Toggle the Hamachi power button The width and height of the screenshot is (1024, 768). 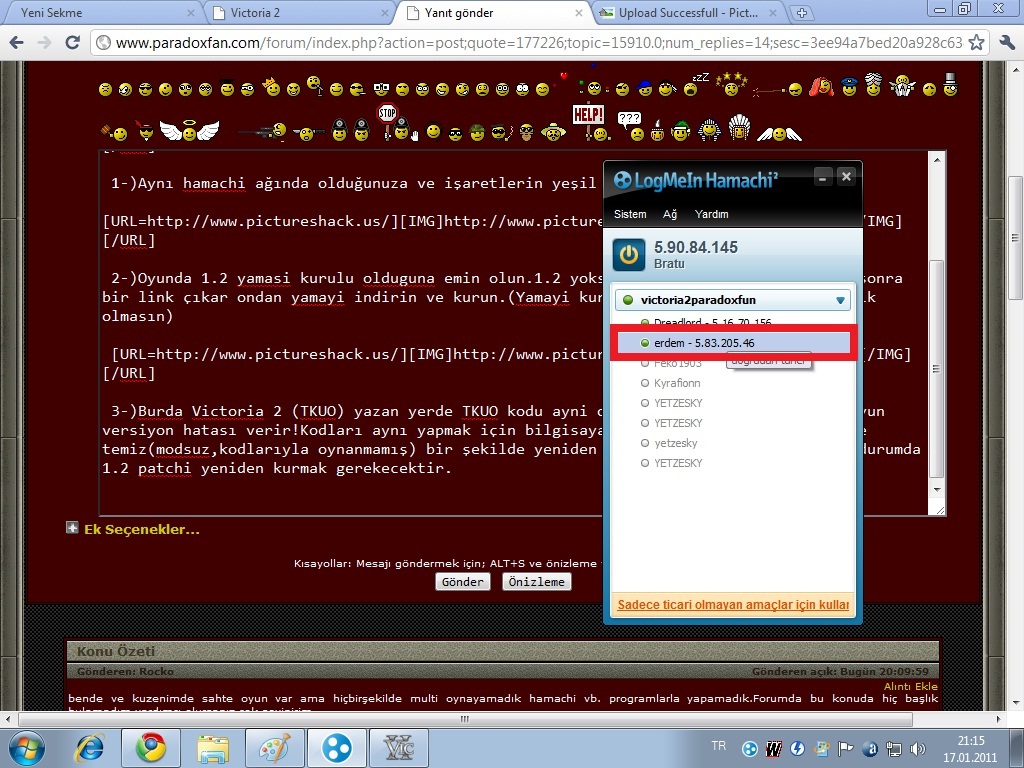click(x=629, y=255)
